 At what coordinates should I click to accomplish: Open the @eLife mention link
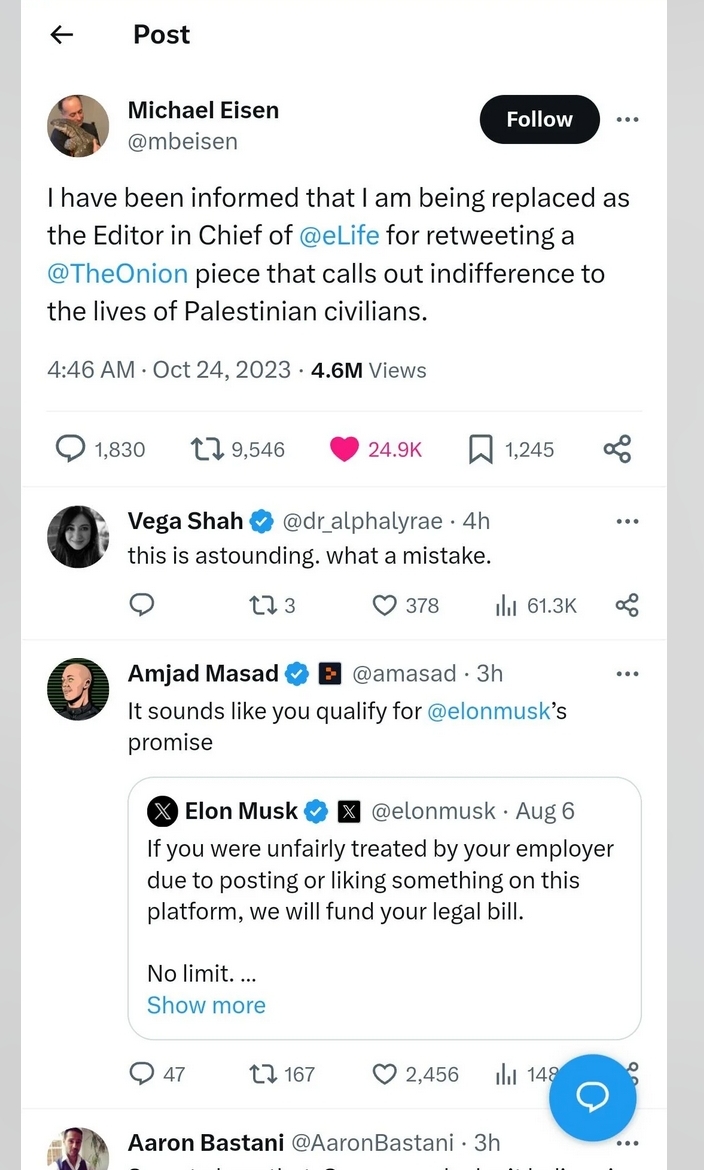pos(339,236)
